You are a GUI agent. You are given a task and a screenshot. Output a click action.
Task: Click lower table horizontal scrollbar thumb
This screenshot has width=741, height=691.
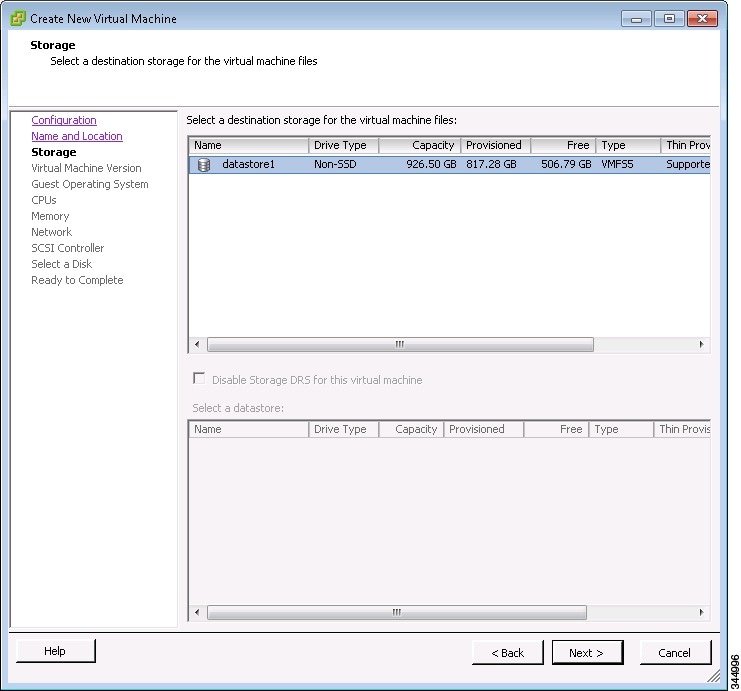[397, 613]
